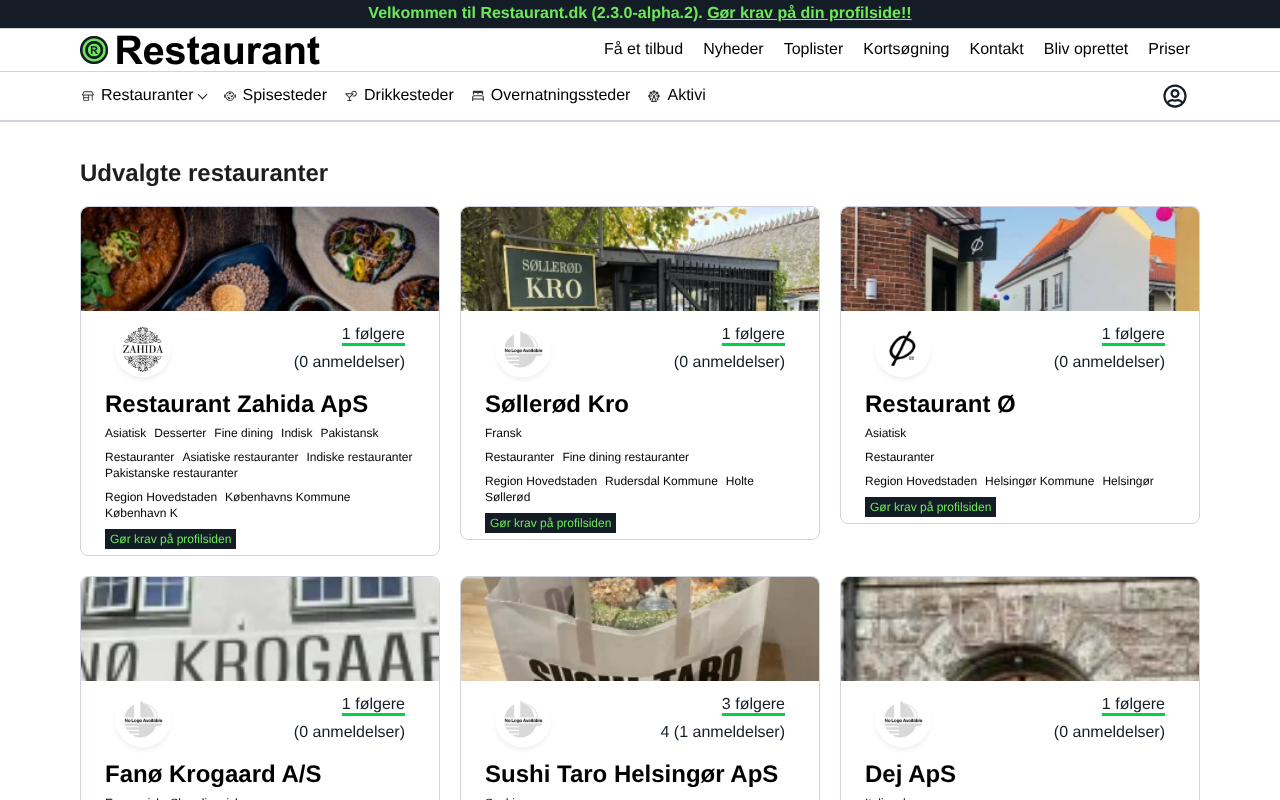Screen dimensions: 1280x800
Task: Open 'Fine dining restauranter' category link
Action: (626, 457)
